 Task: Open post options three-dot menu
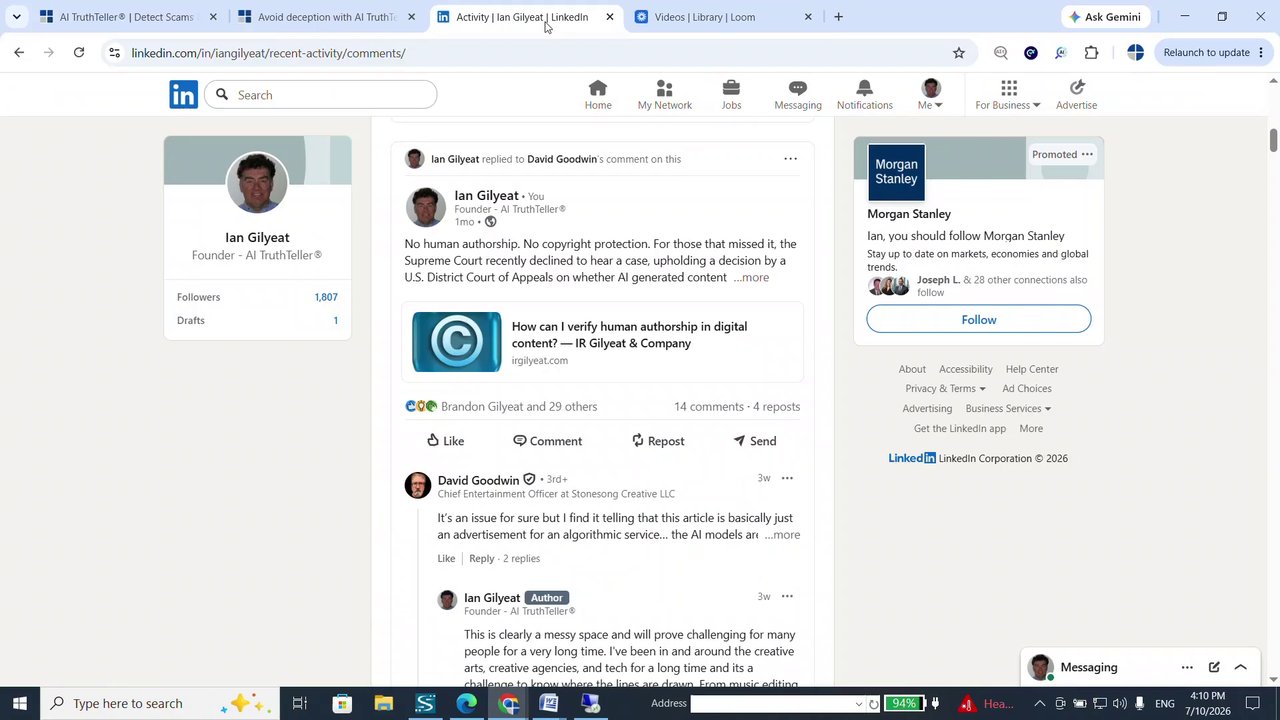[790, 159]
